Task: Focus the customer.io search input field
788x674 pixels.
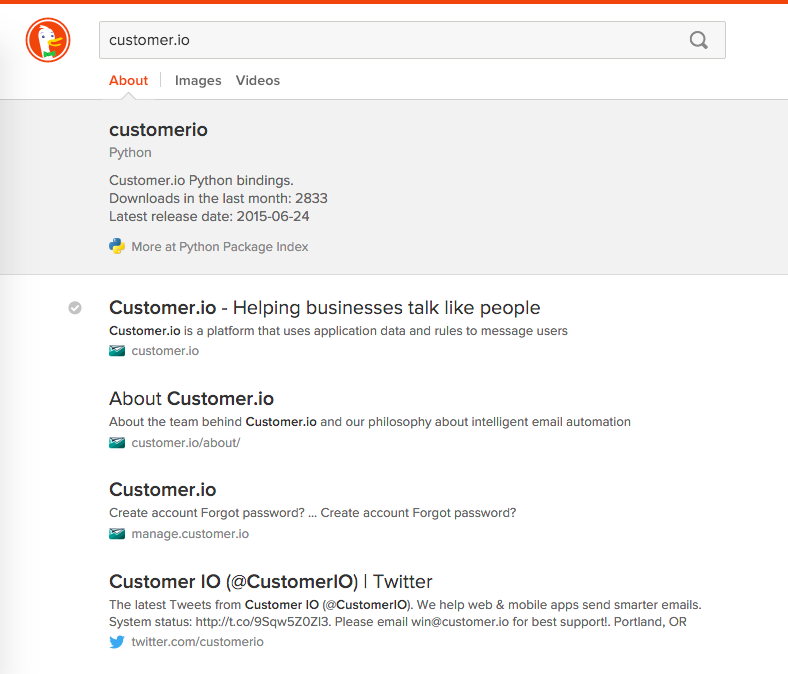Action: (412, 40)
